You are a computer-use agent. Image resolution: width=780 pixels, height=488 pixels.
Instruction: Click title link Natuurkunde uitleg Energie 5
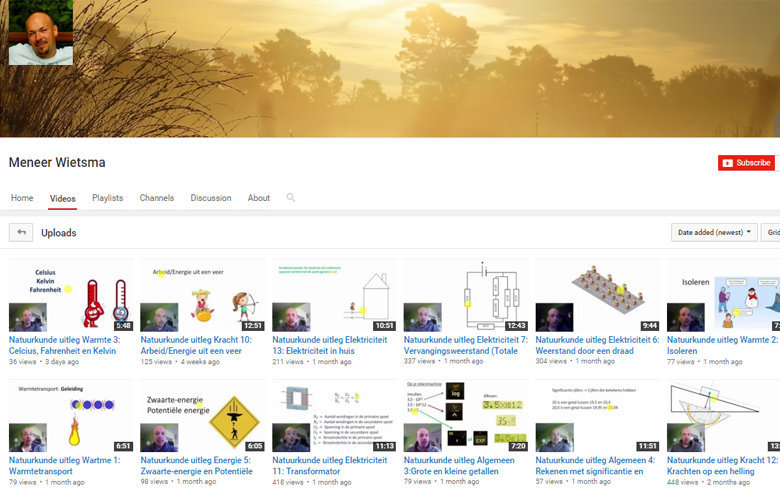[x=196, y=466]
